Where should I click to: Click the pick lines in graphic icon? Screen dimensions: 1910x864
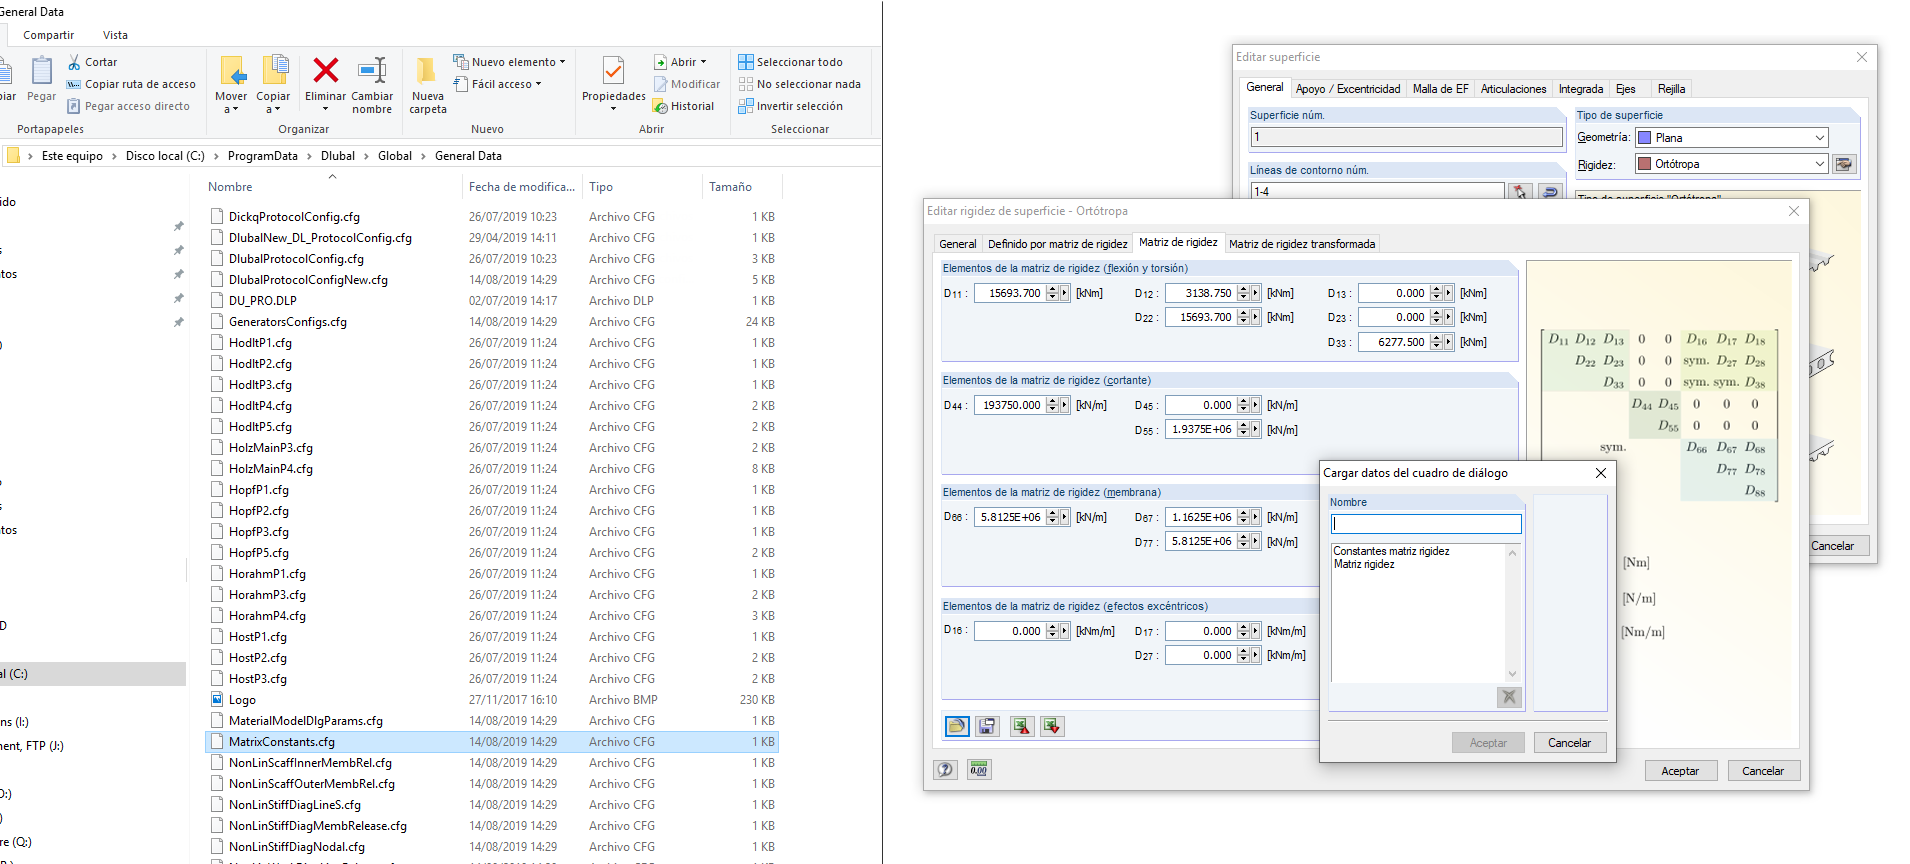tap(1519, 191)
